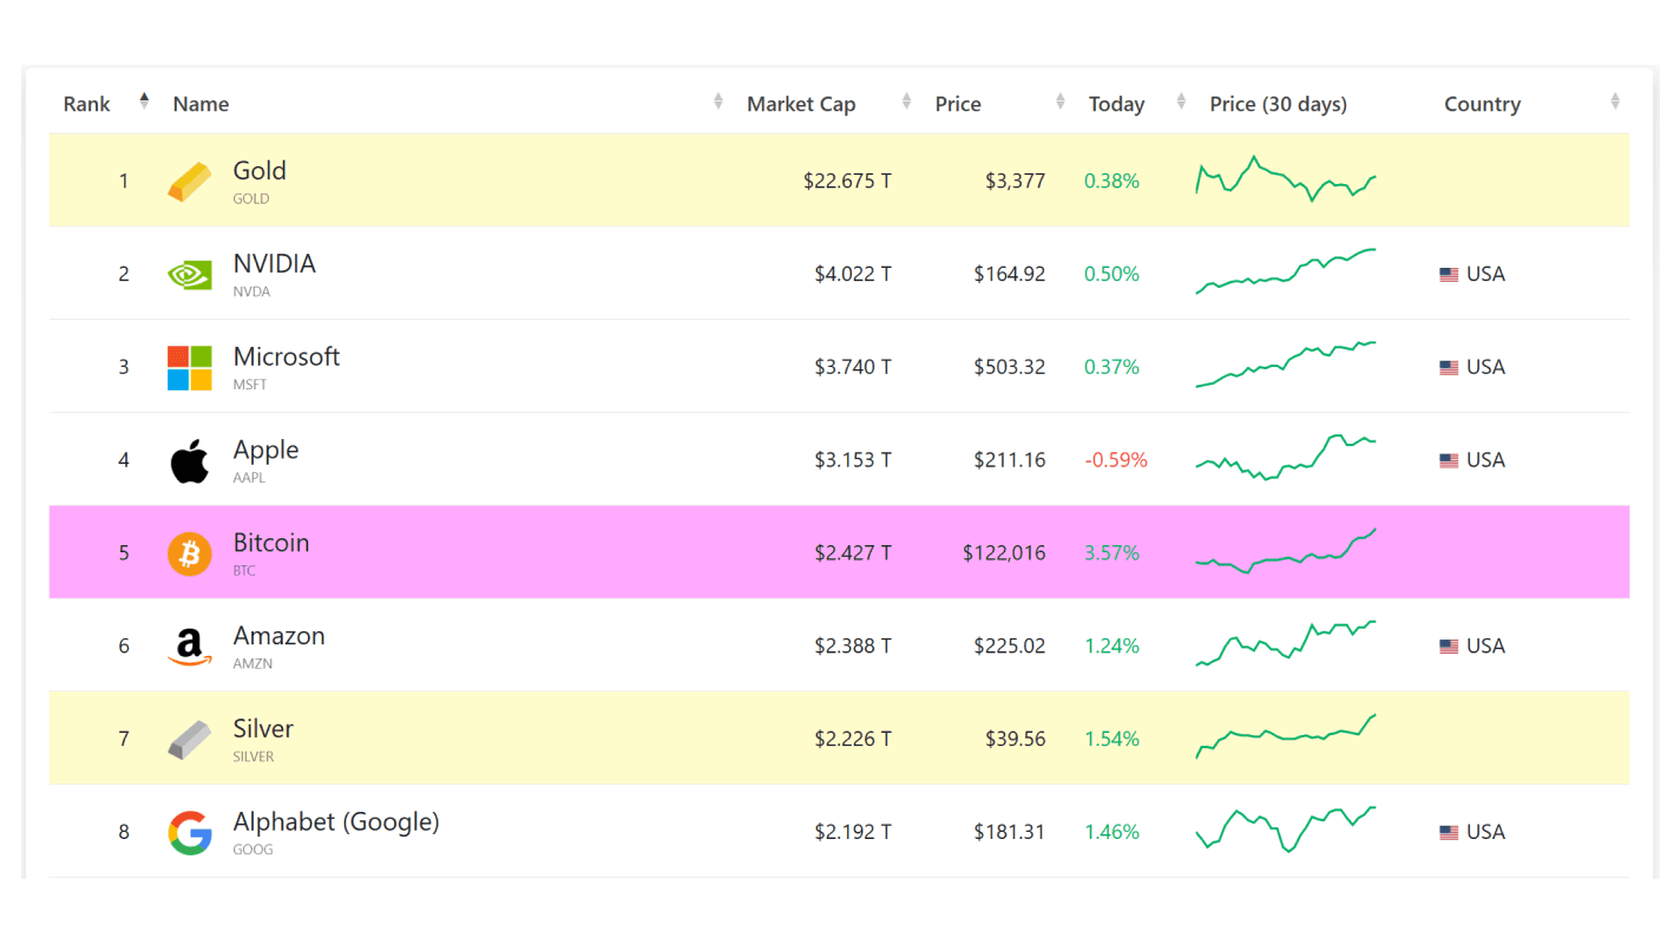Image resolution: width=1680 pixels, height=944 pixels.
Task: Open the NVIDIA company link
Action: pos(274,264)
